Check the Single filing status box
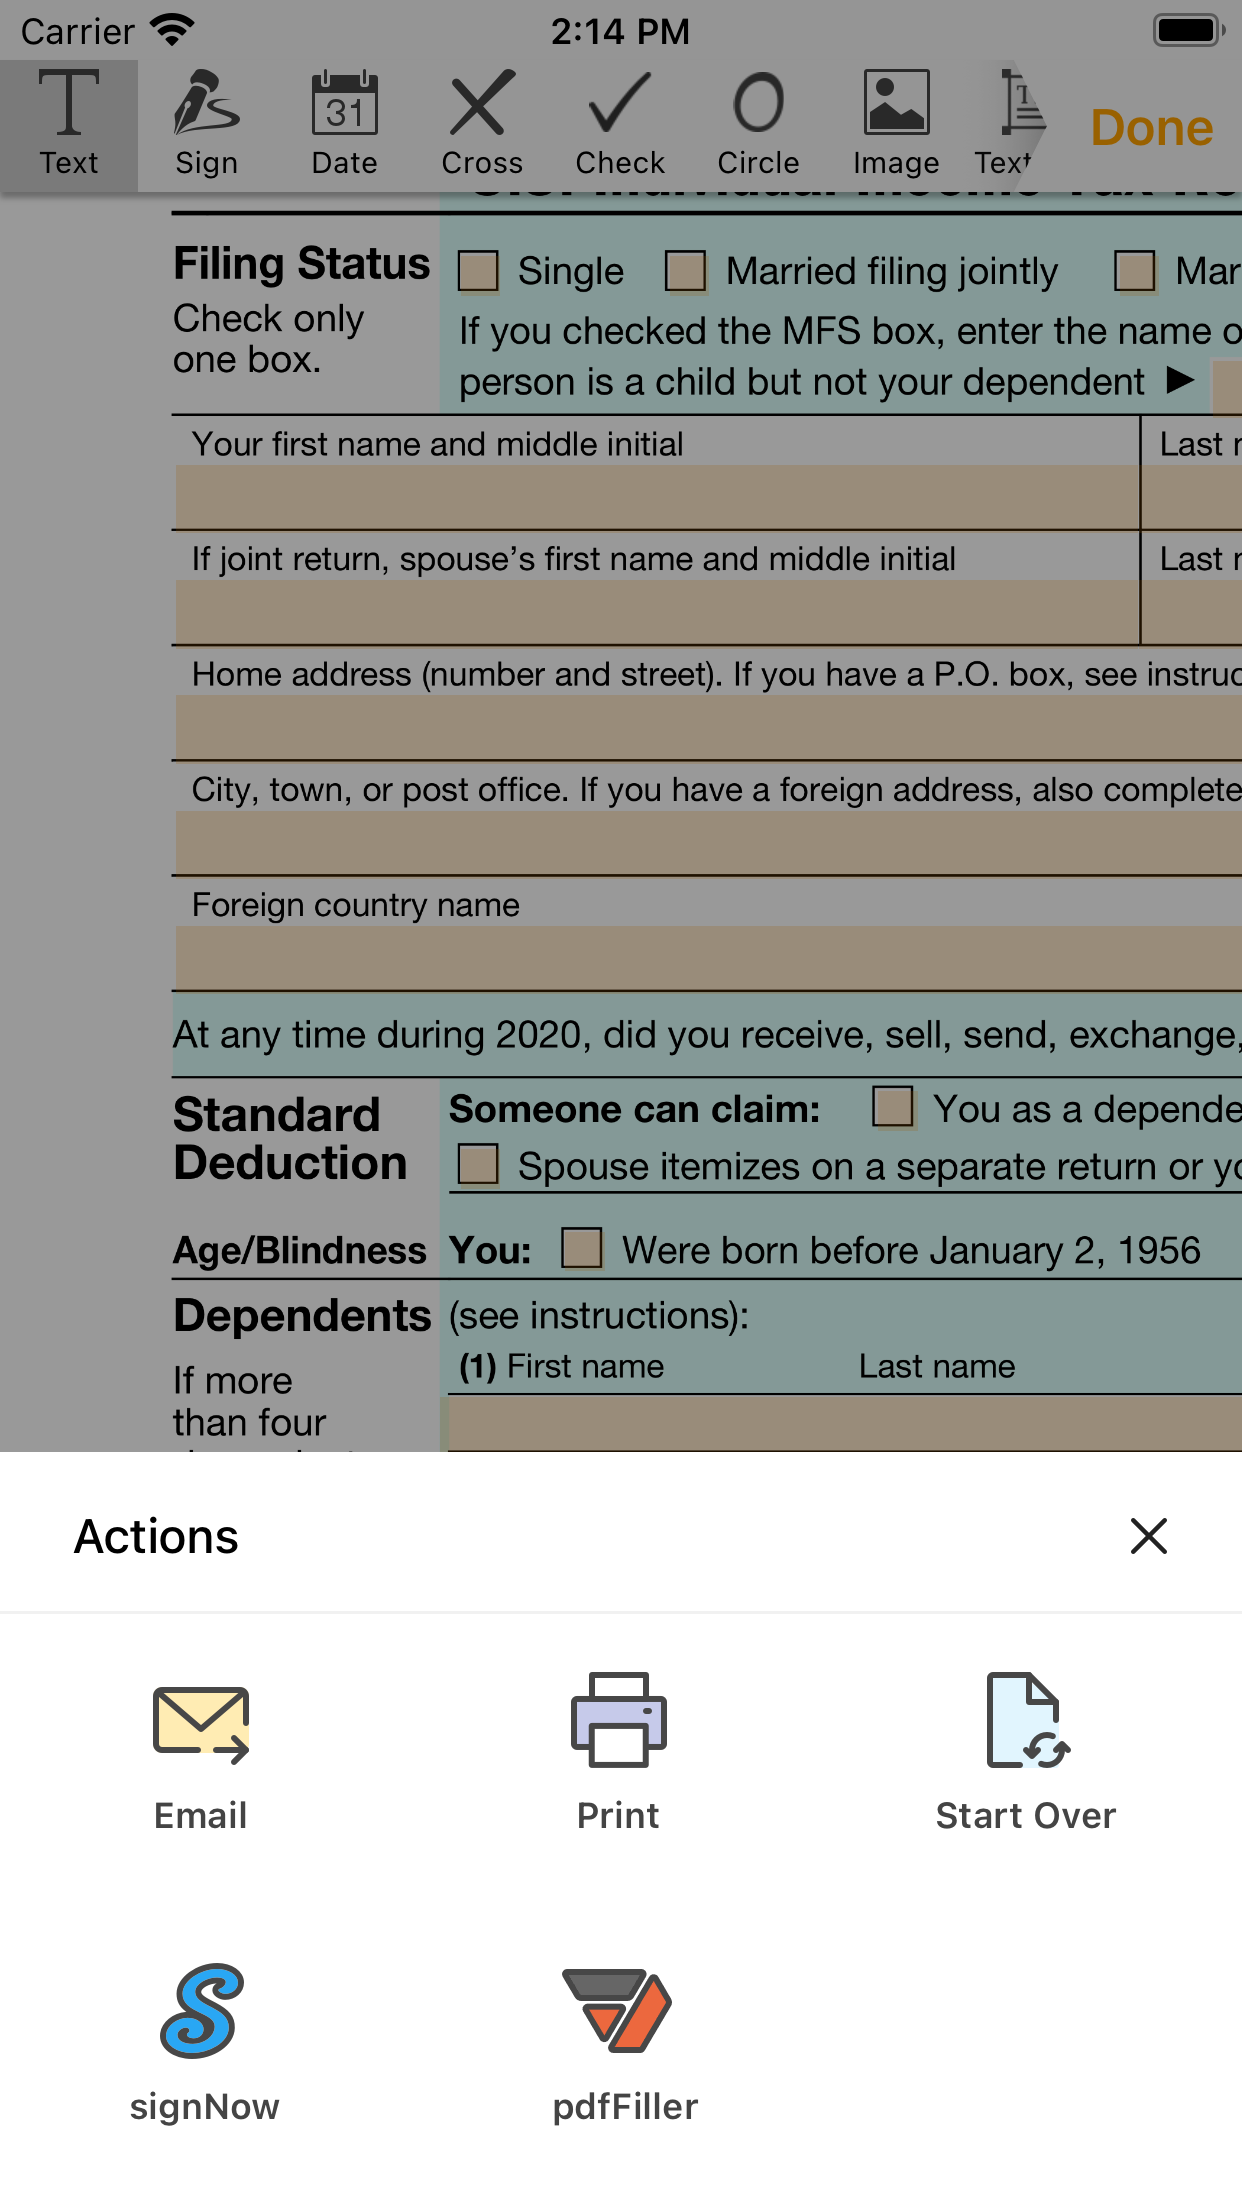This screenshot has width=1242, height=2208. point(478,271)
